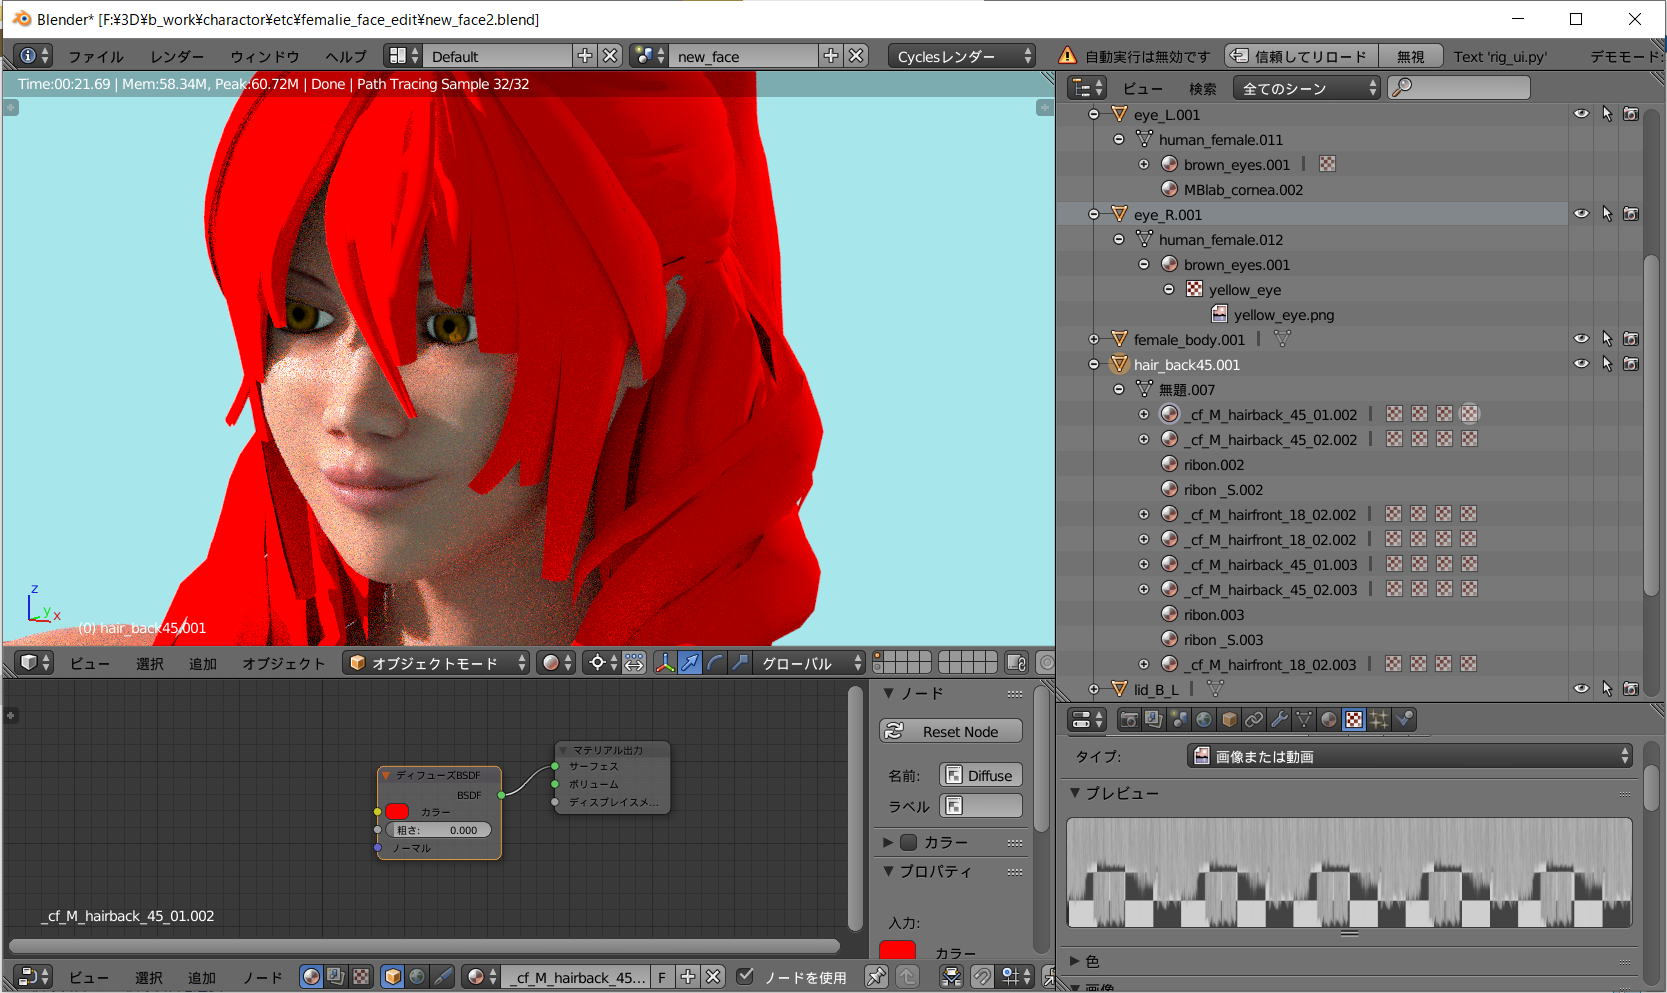Select compositing node tree type icon
Image resolution: width=1667 pixels, height=993 pixels.
[336, 977]
